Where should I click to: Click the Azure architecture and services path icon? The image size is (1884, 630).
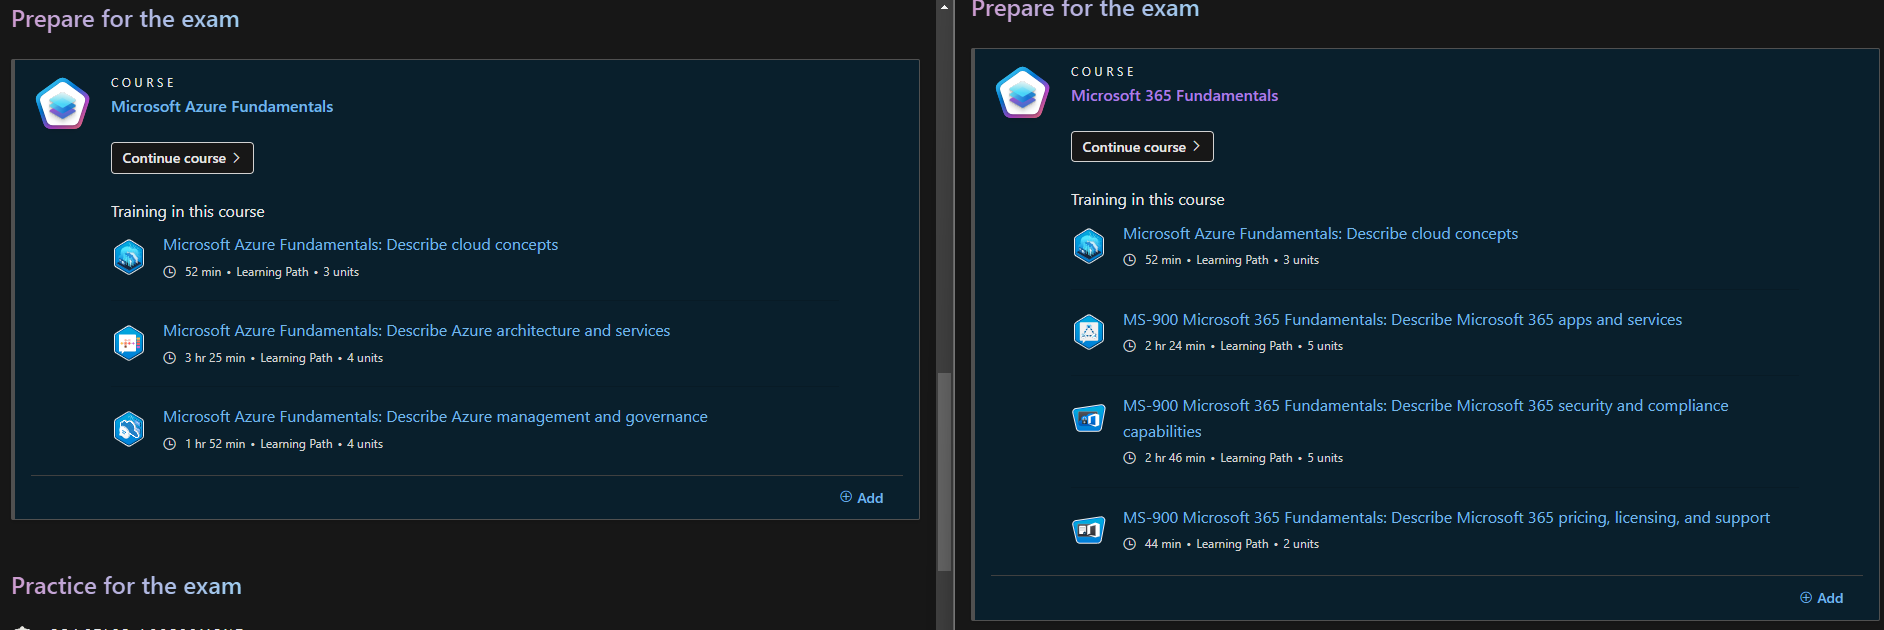pyautogui.click(x=129, y=343)
